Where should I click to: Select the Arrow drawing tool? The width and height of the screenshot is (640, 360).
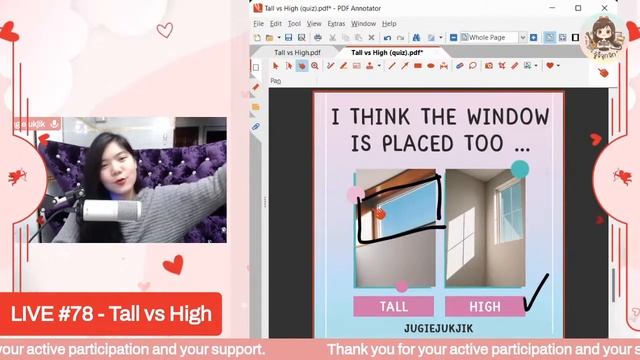[404, 66]
